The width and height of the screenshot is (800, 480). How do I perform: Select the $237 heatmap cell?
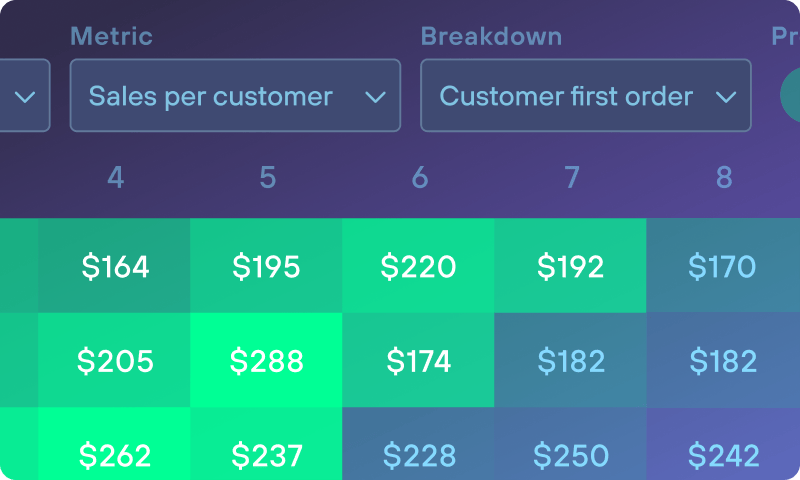pyautogui.click(x=266, y=455)
